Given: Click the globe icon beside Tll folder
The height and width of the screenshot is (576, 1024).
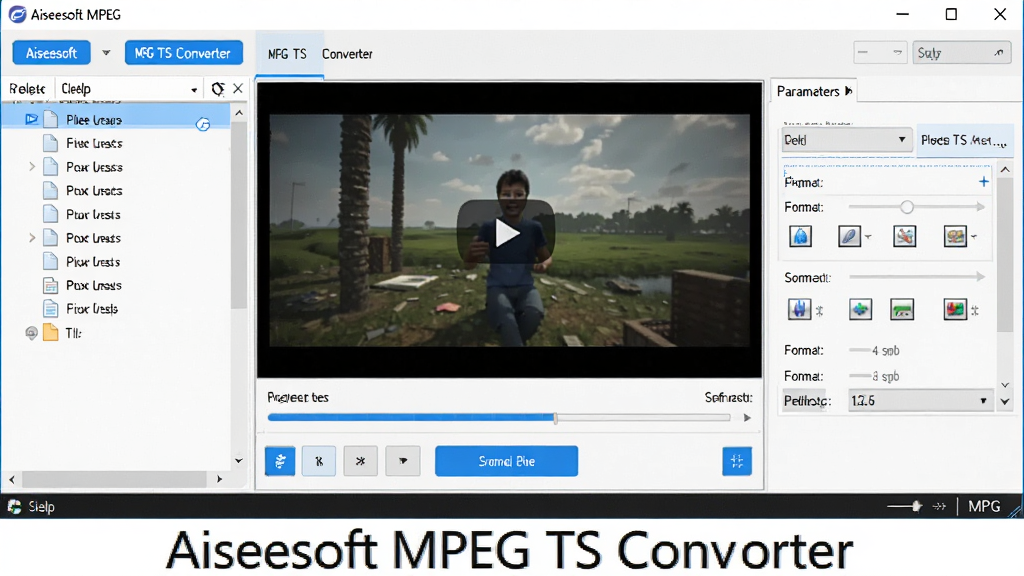Looking at the screenshot, I should 31,333.
